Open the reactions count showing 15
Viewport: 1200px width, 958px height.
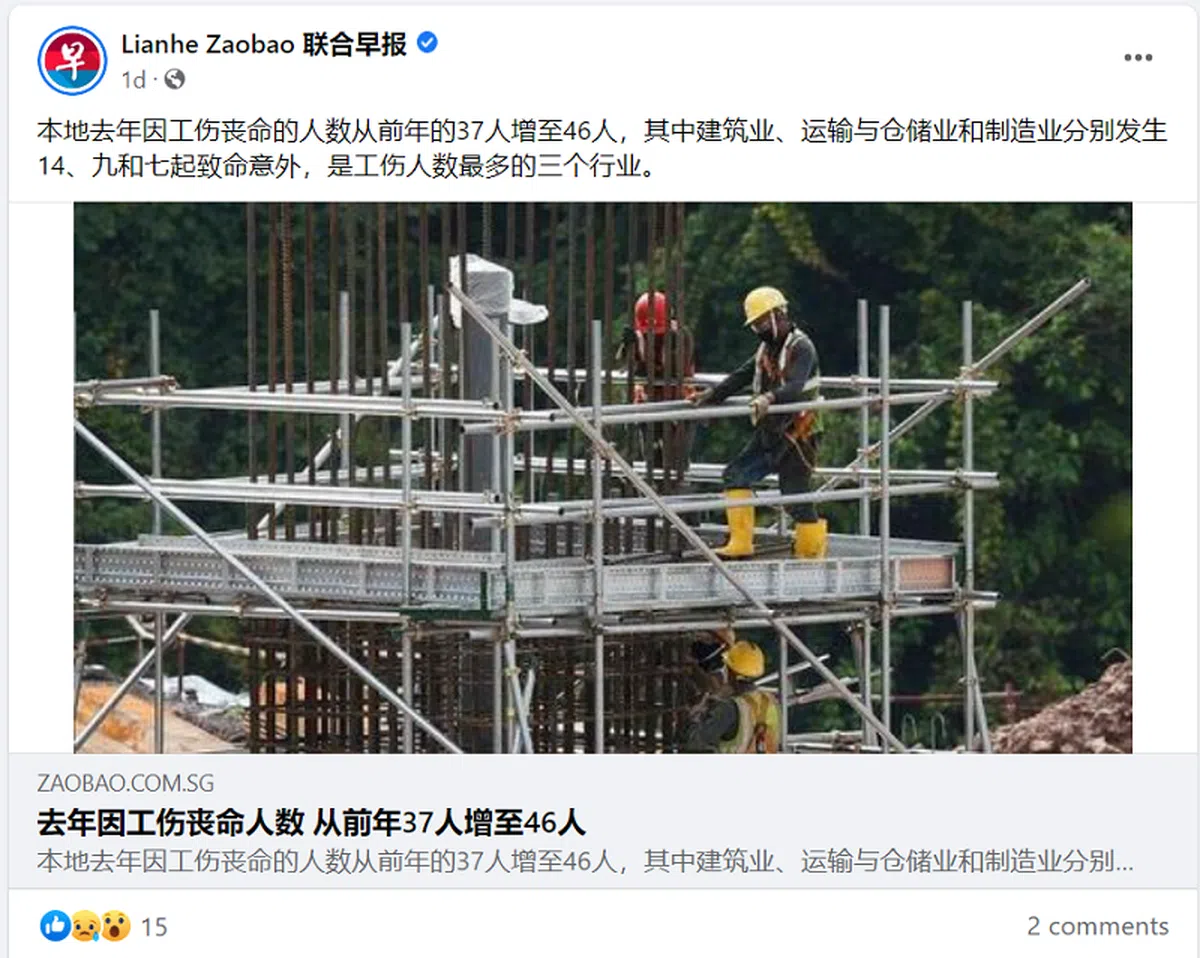point(154,927)
